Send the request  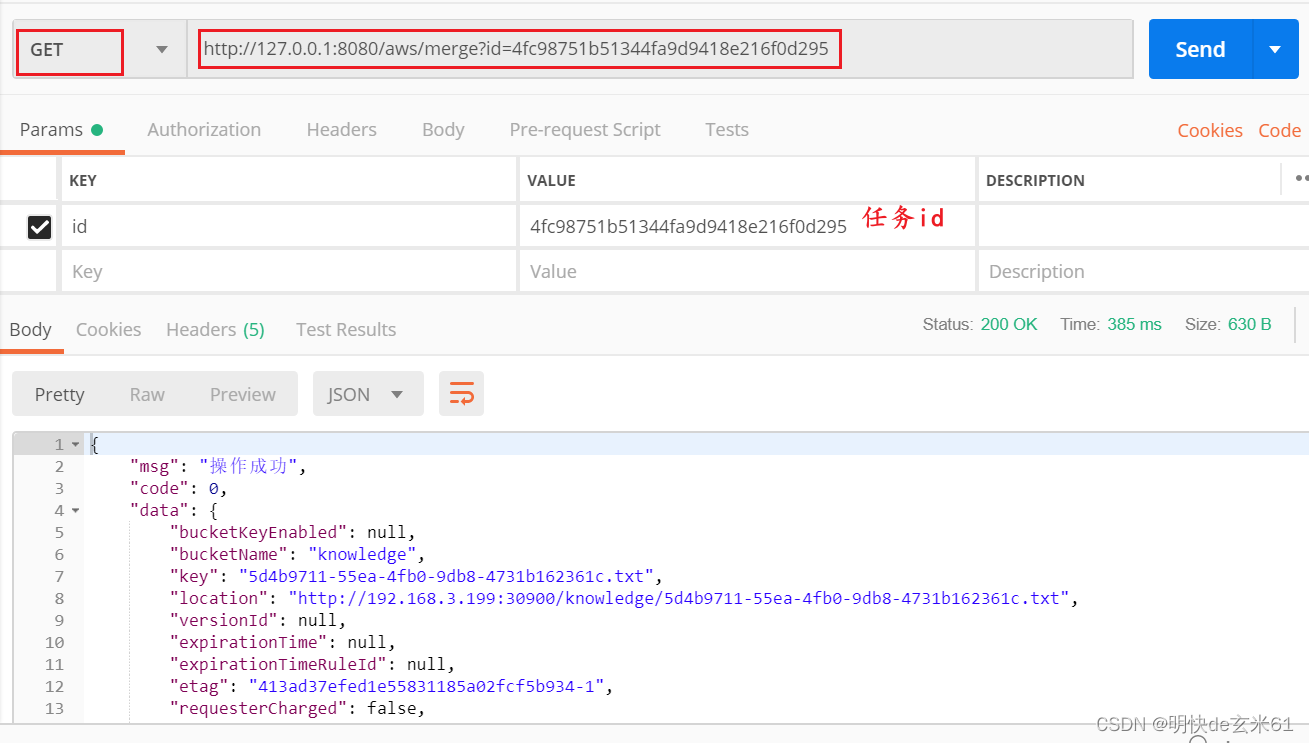click(x=1200, y=49)
